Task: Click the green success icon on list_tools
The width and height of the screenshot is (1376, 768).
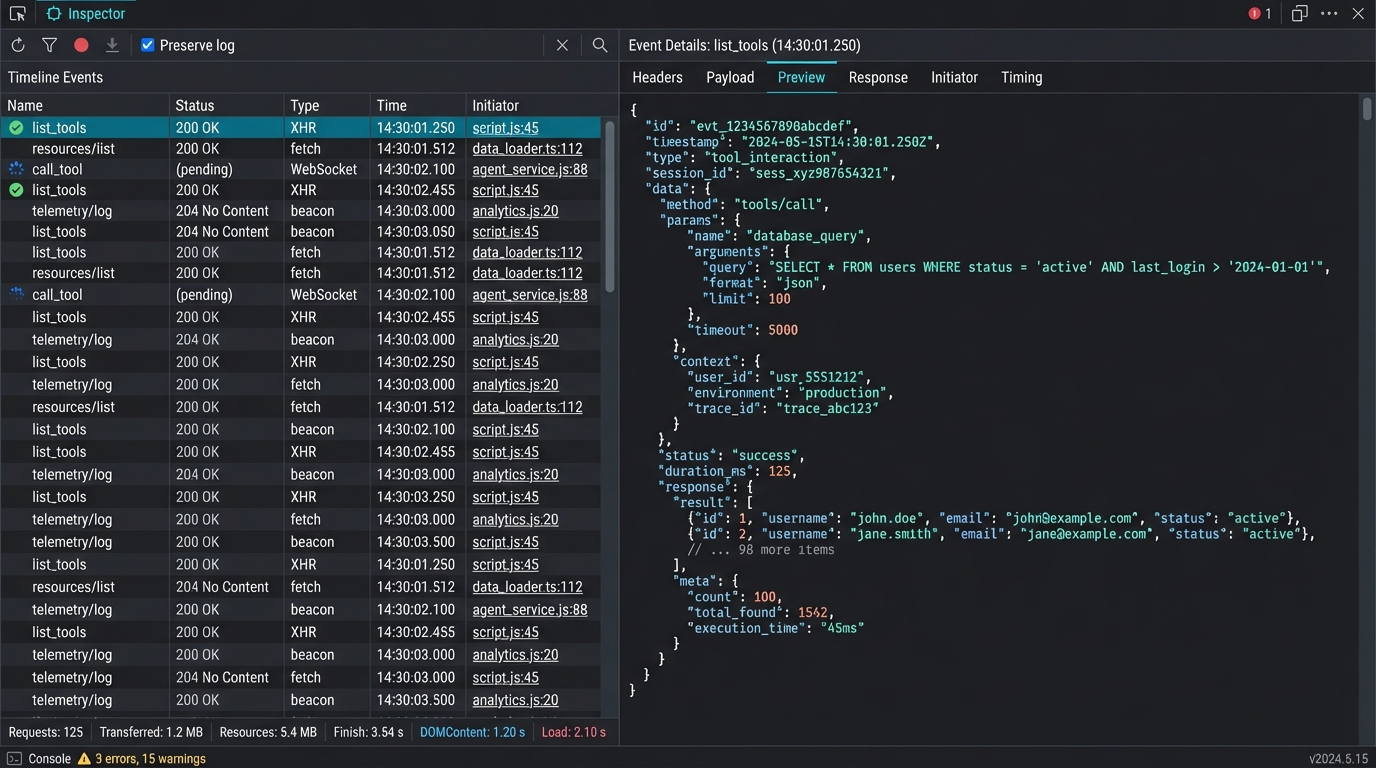Action: click(x=15, y=127)
